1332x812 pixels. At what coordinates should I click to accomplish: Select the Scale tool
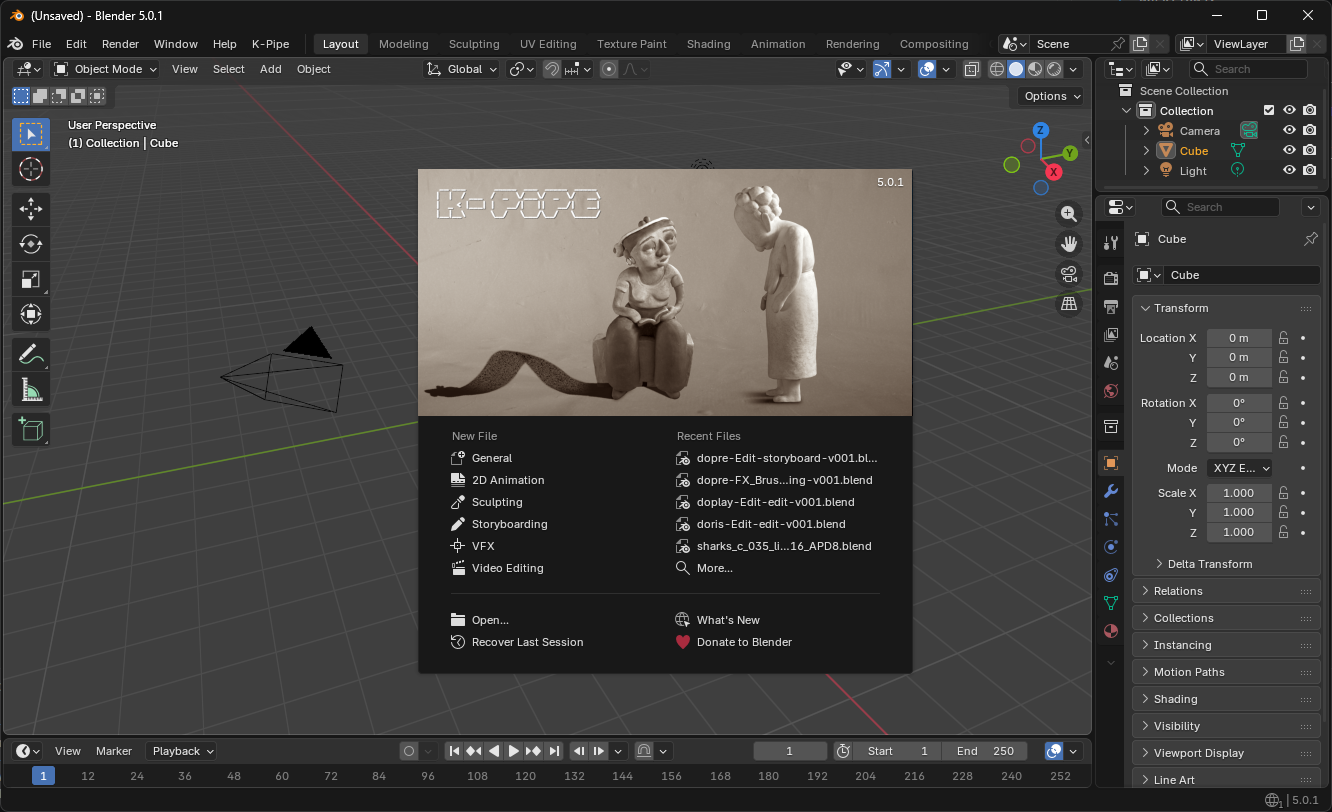pos(30,279)
